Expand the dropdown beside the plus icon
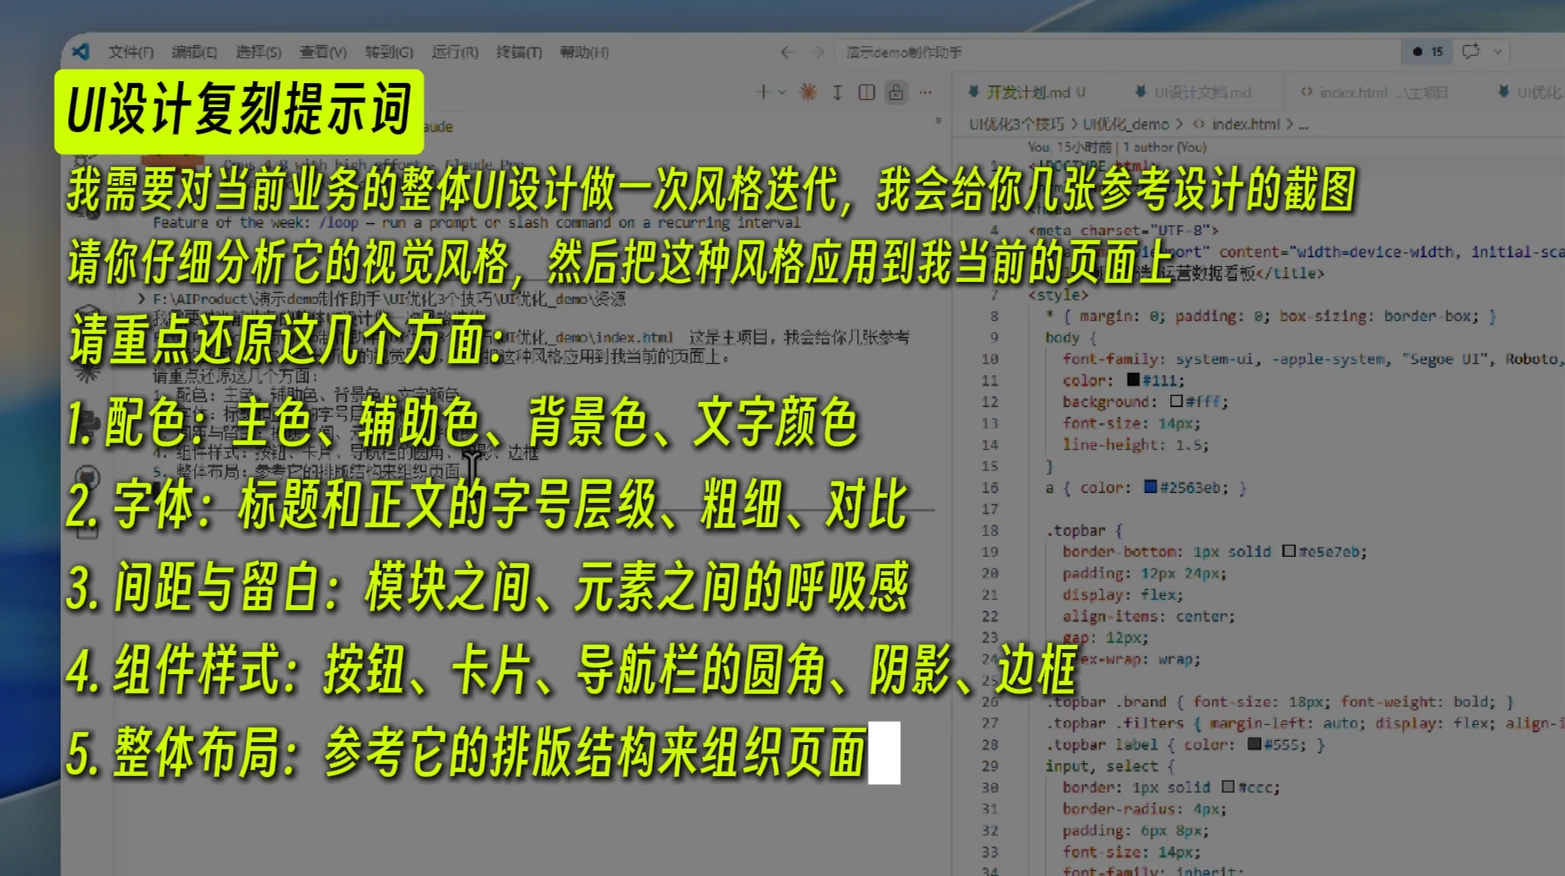The width and height of the screenshot is (1565, 876). click(x=782, y=92)
